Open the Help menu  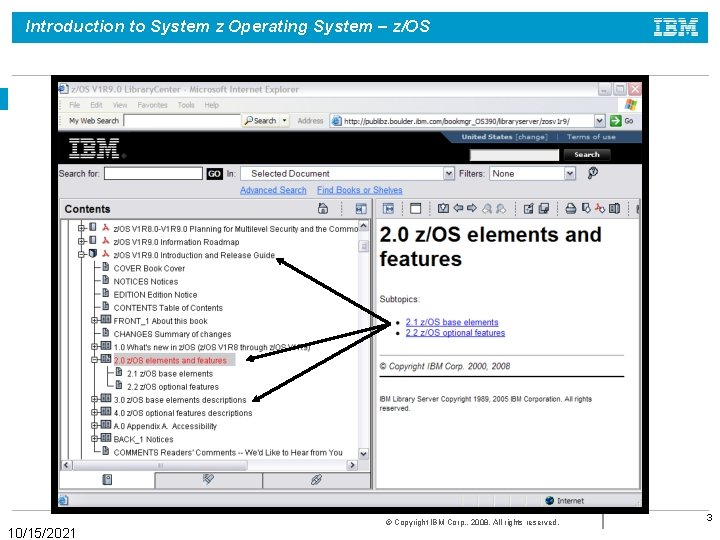212,105
